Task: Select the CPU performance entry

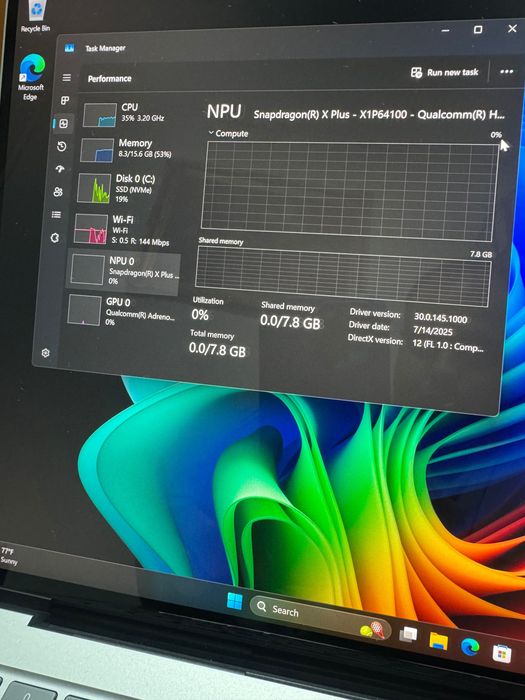Action: (x=129, y=114)
